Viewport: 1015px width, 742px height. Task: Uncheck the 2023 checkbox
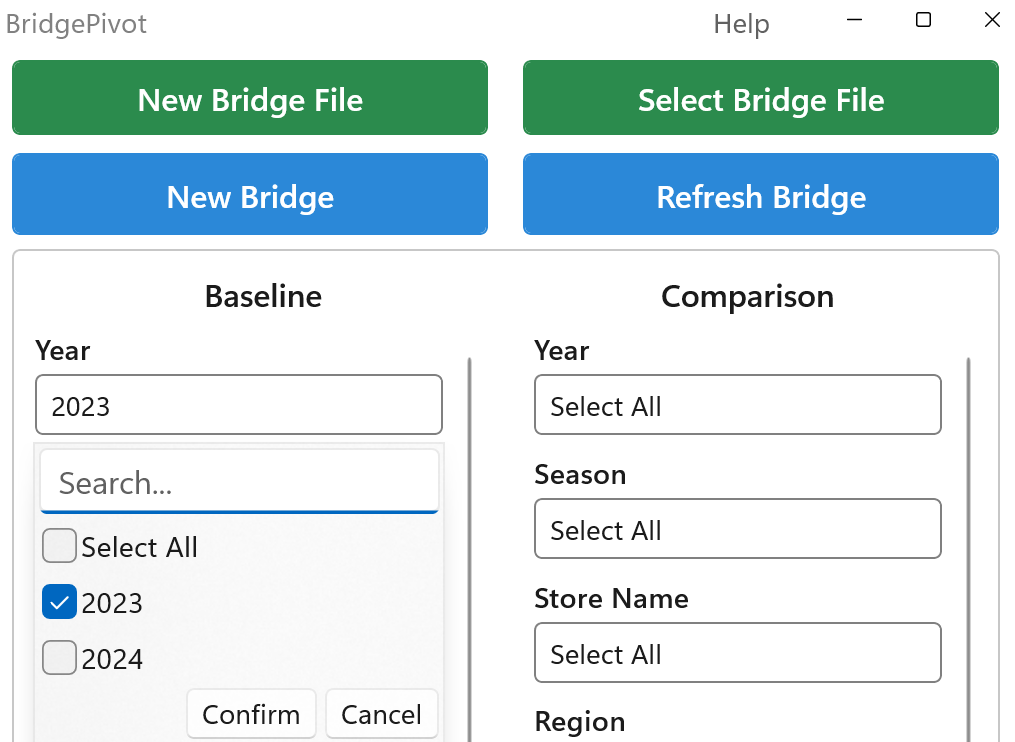coord(59,601)
